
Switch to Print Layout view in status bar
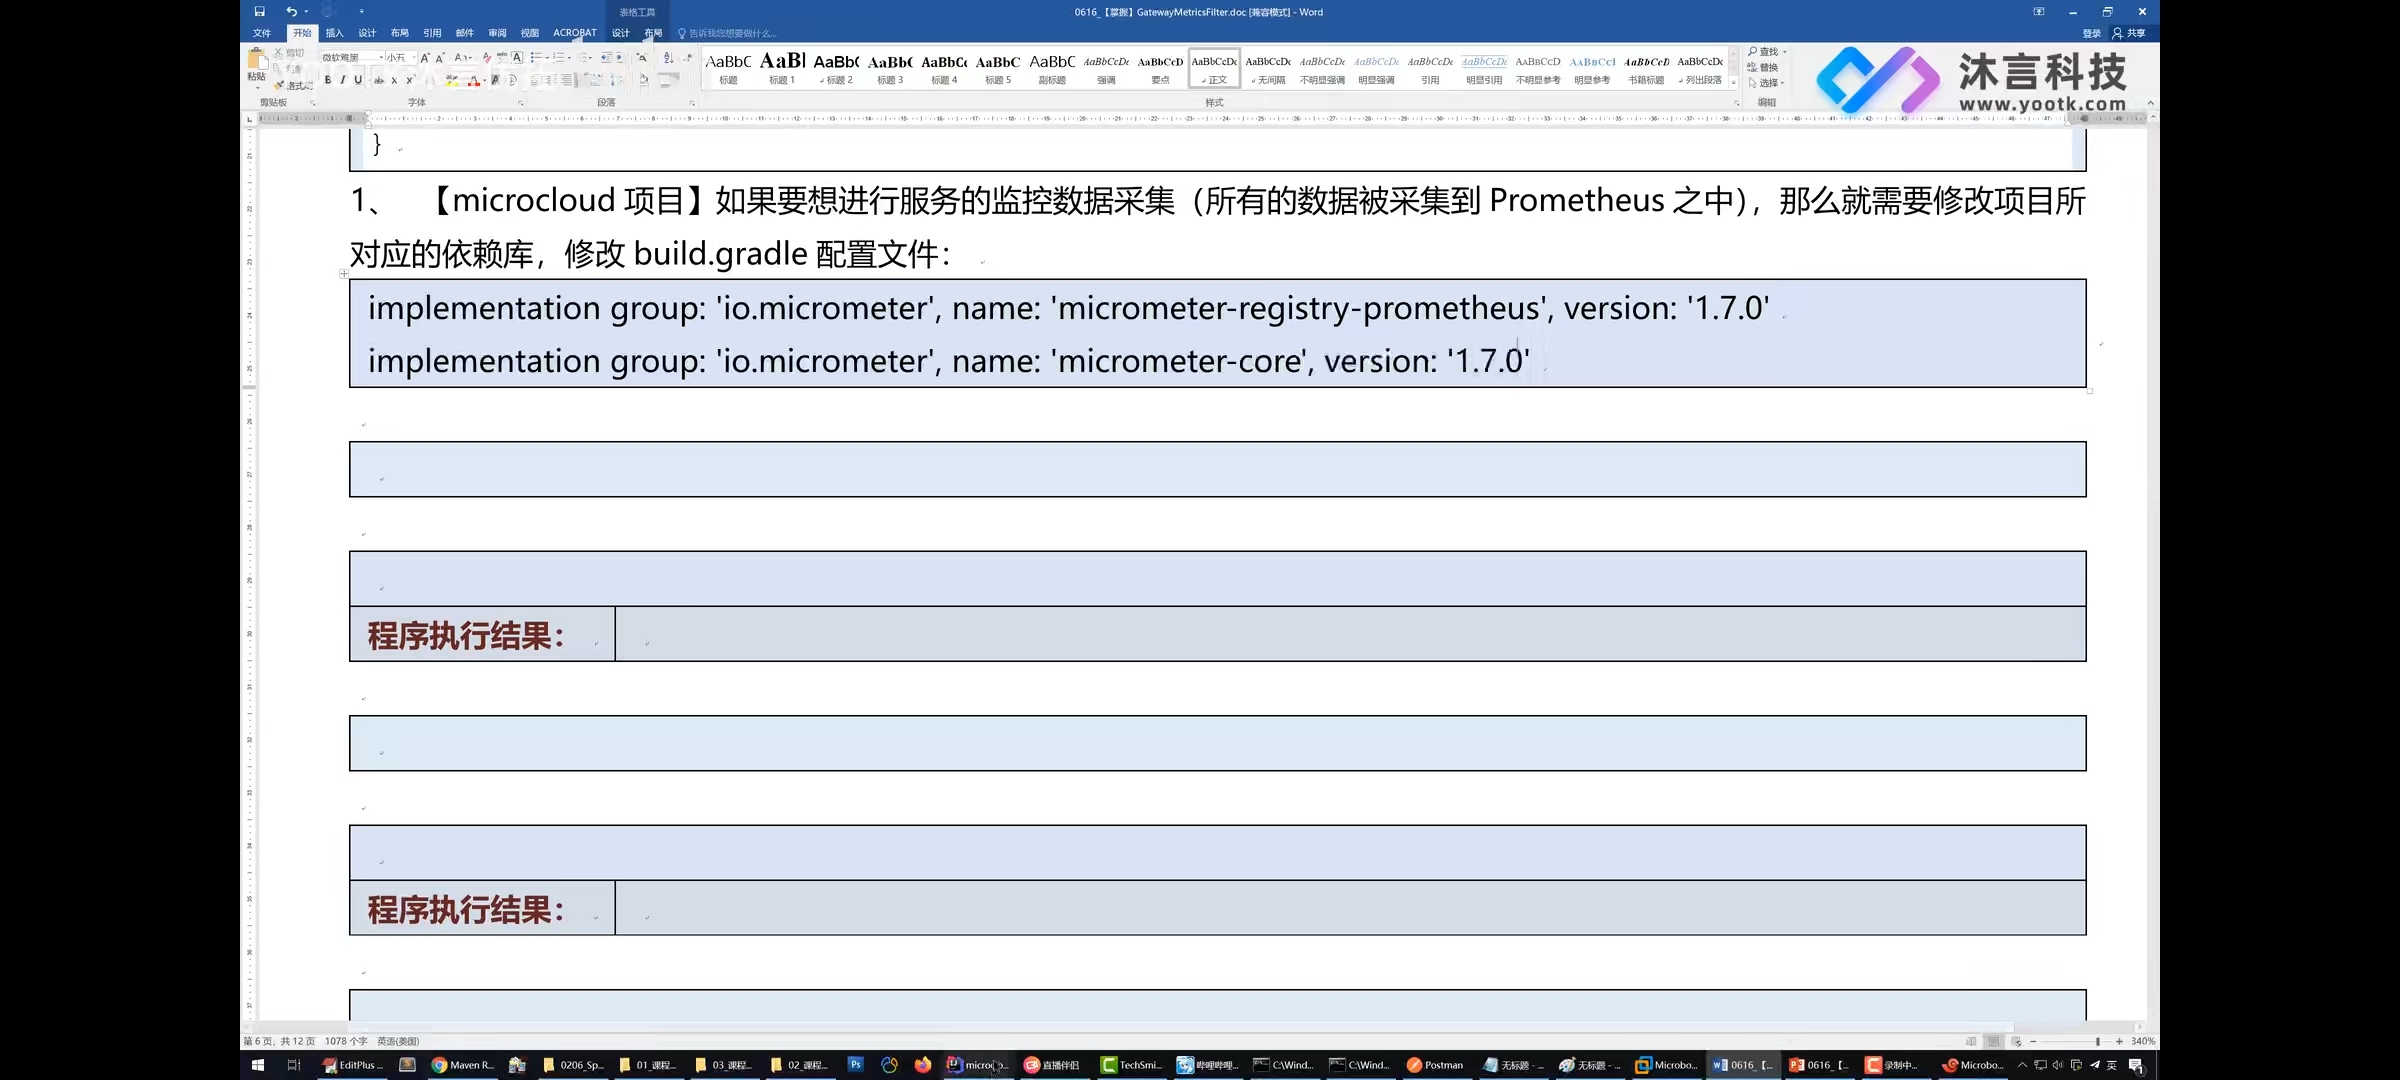pyautogui.click(x=1994, y=1041)
